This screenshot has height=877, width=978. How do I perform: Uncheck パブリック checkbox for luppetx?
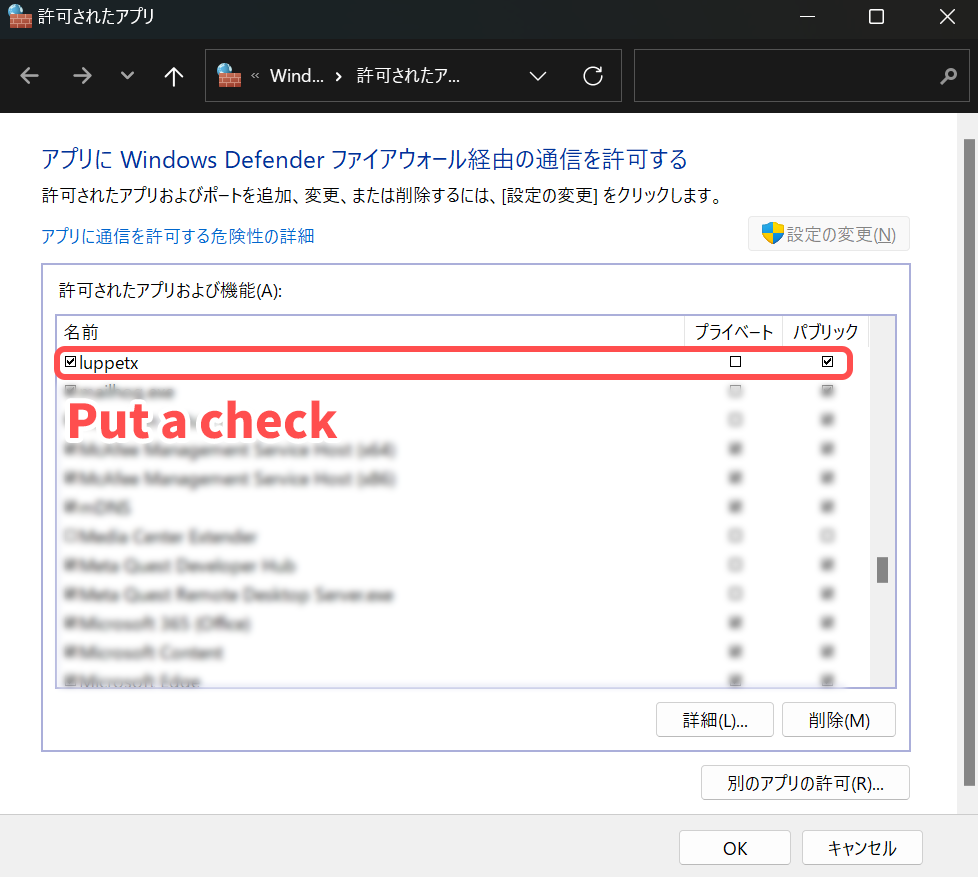[x=827, y=362]
